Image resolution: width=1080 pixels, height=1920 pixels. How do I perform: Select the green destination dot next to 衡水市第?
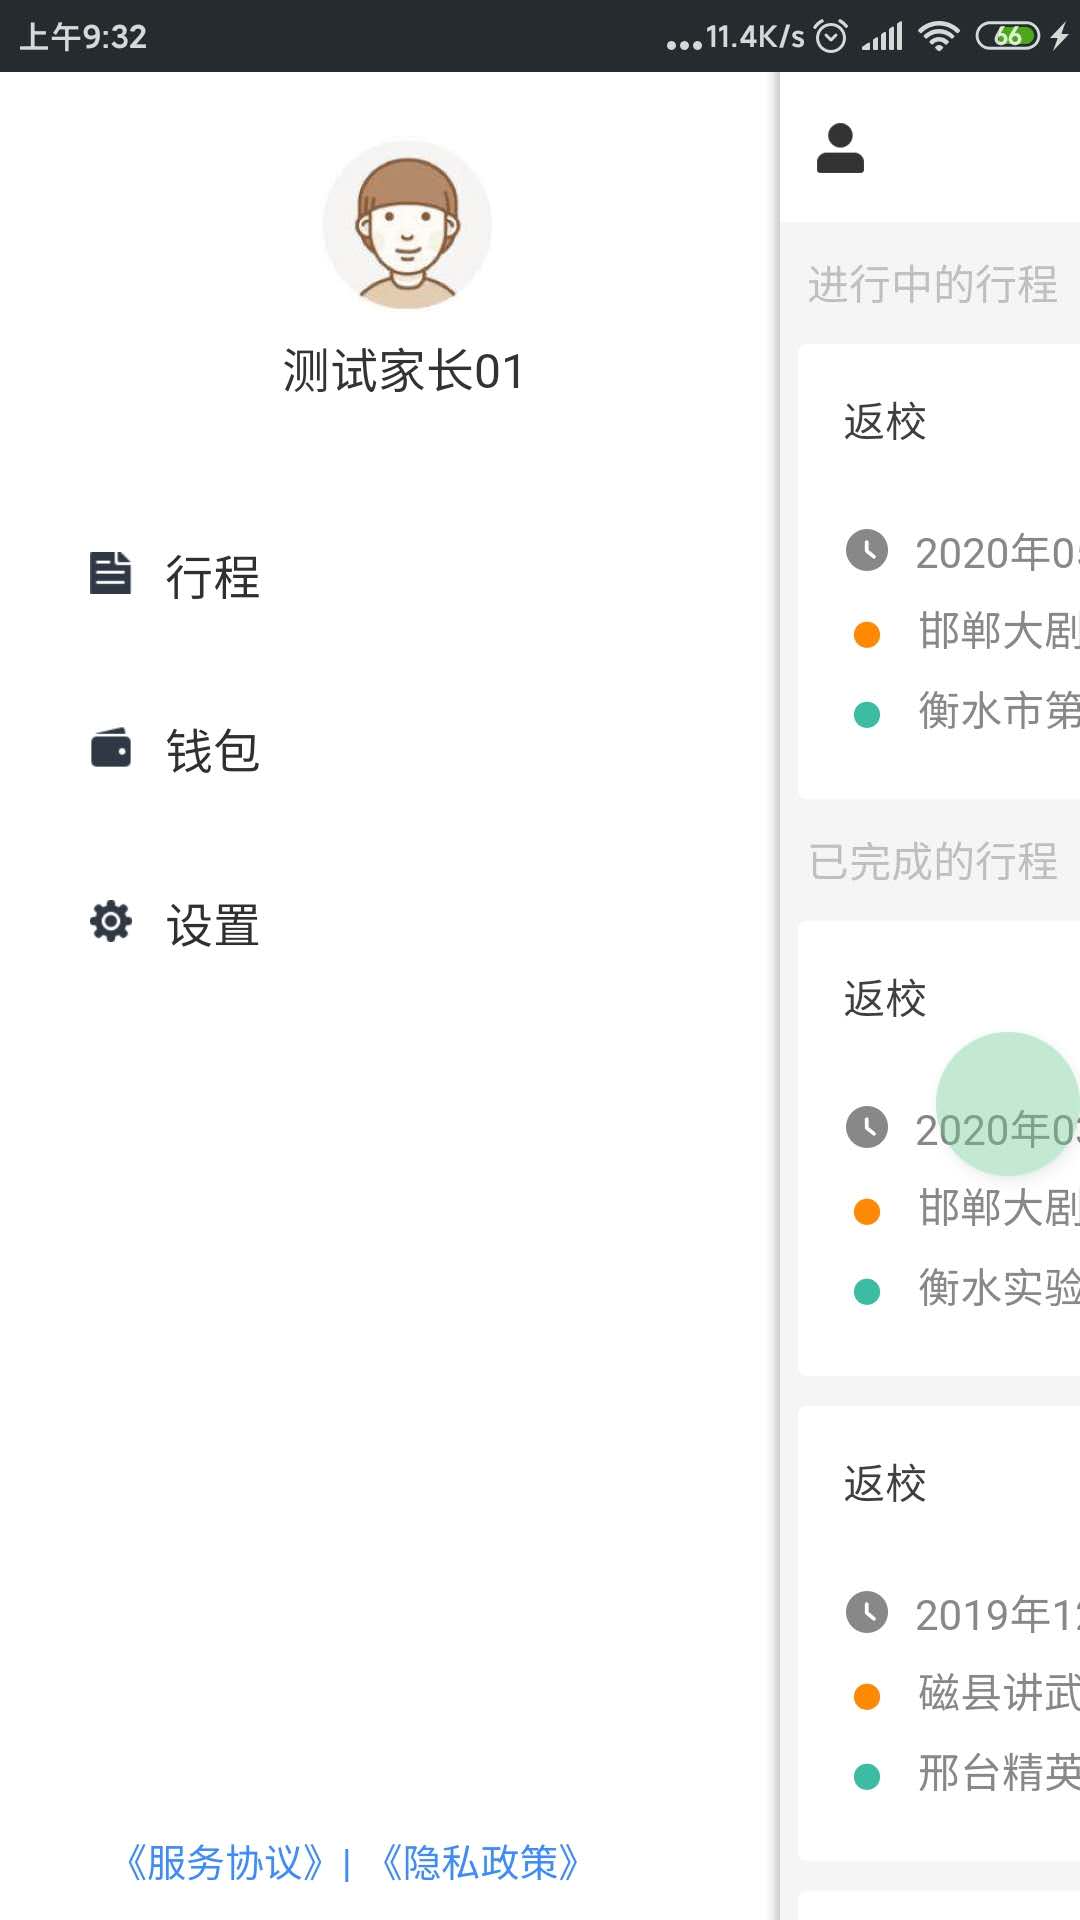(865, 712)
